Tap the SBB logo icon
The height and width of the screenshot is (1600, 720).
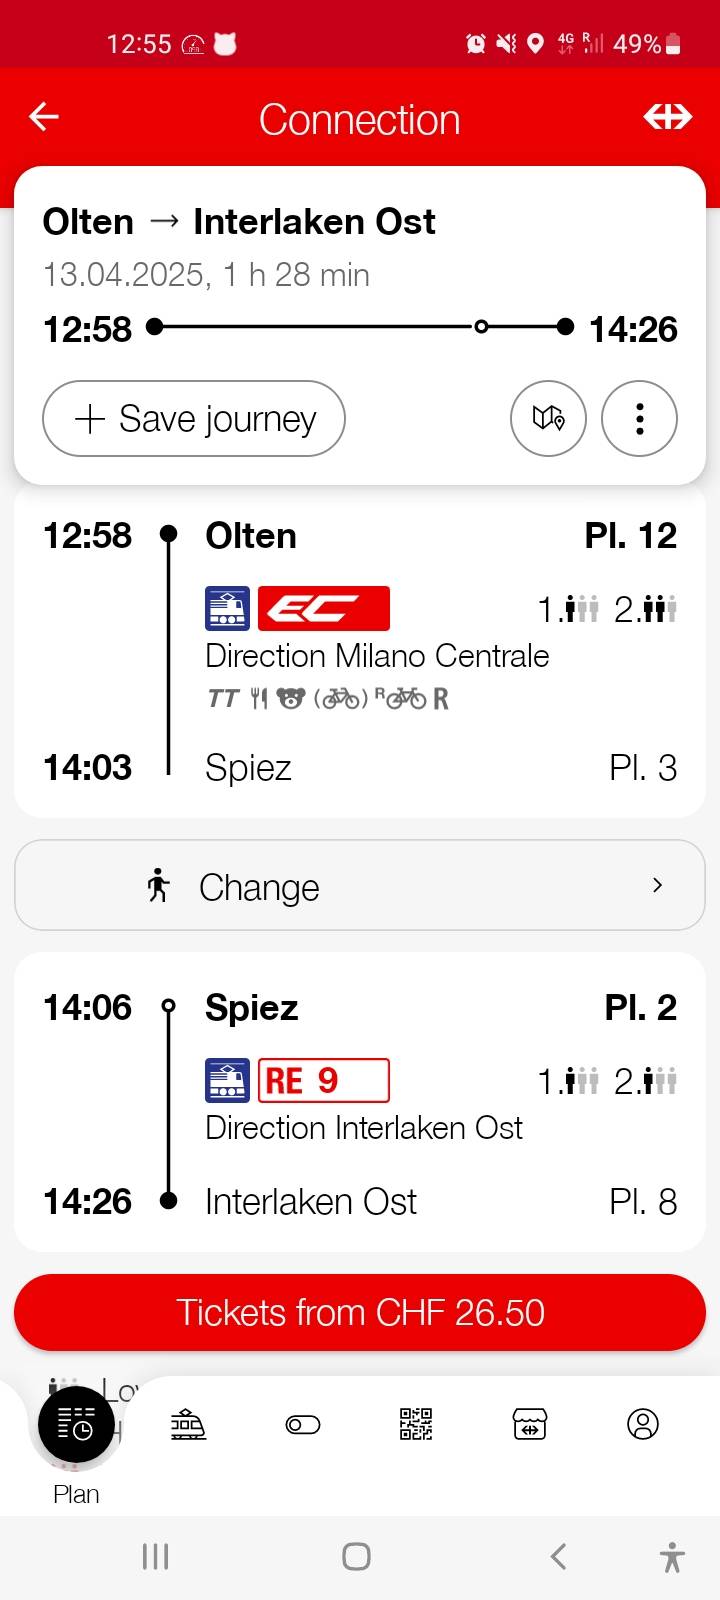coord(668,118)
